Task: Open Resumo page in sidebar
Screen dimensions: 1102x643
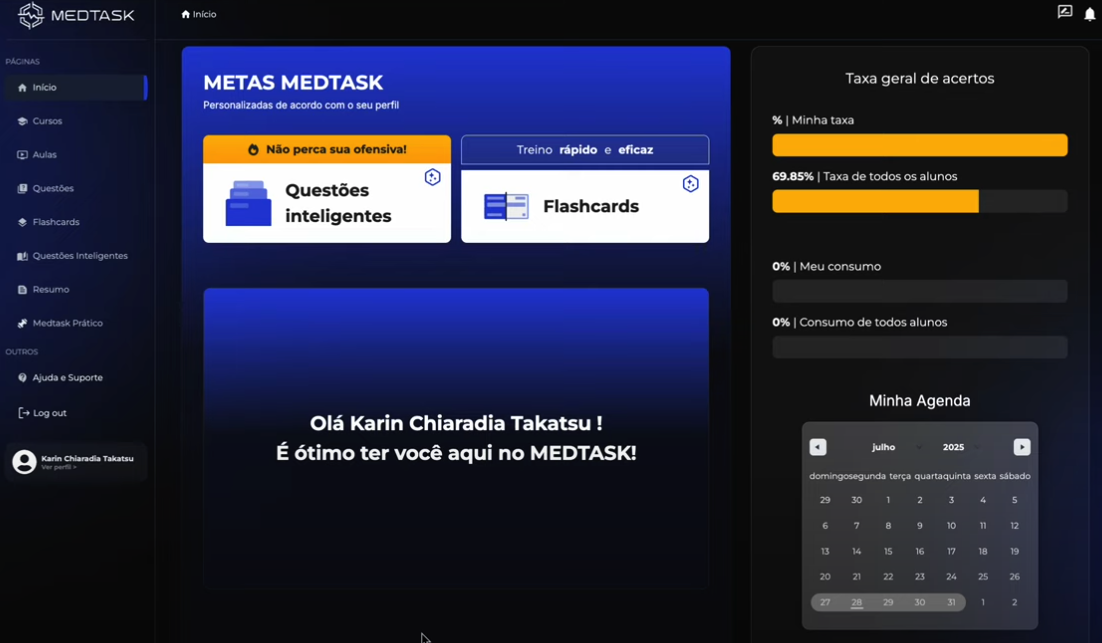Action: click(x=76, y=290)
